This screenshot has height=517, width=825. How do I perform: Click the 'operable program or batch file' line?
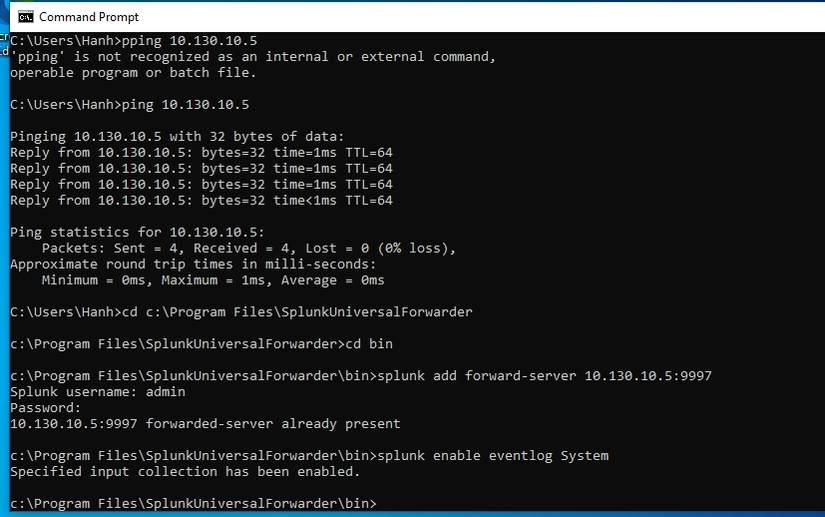[x=133, y=73]
